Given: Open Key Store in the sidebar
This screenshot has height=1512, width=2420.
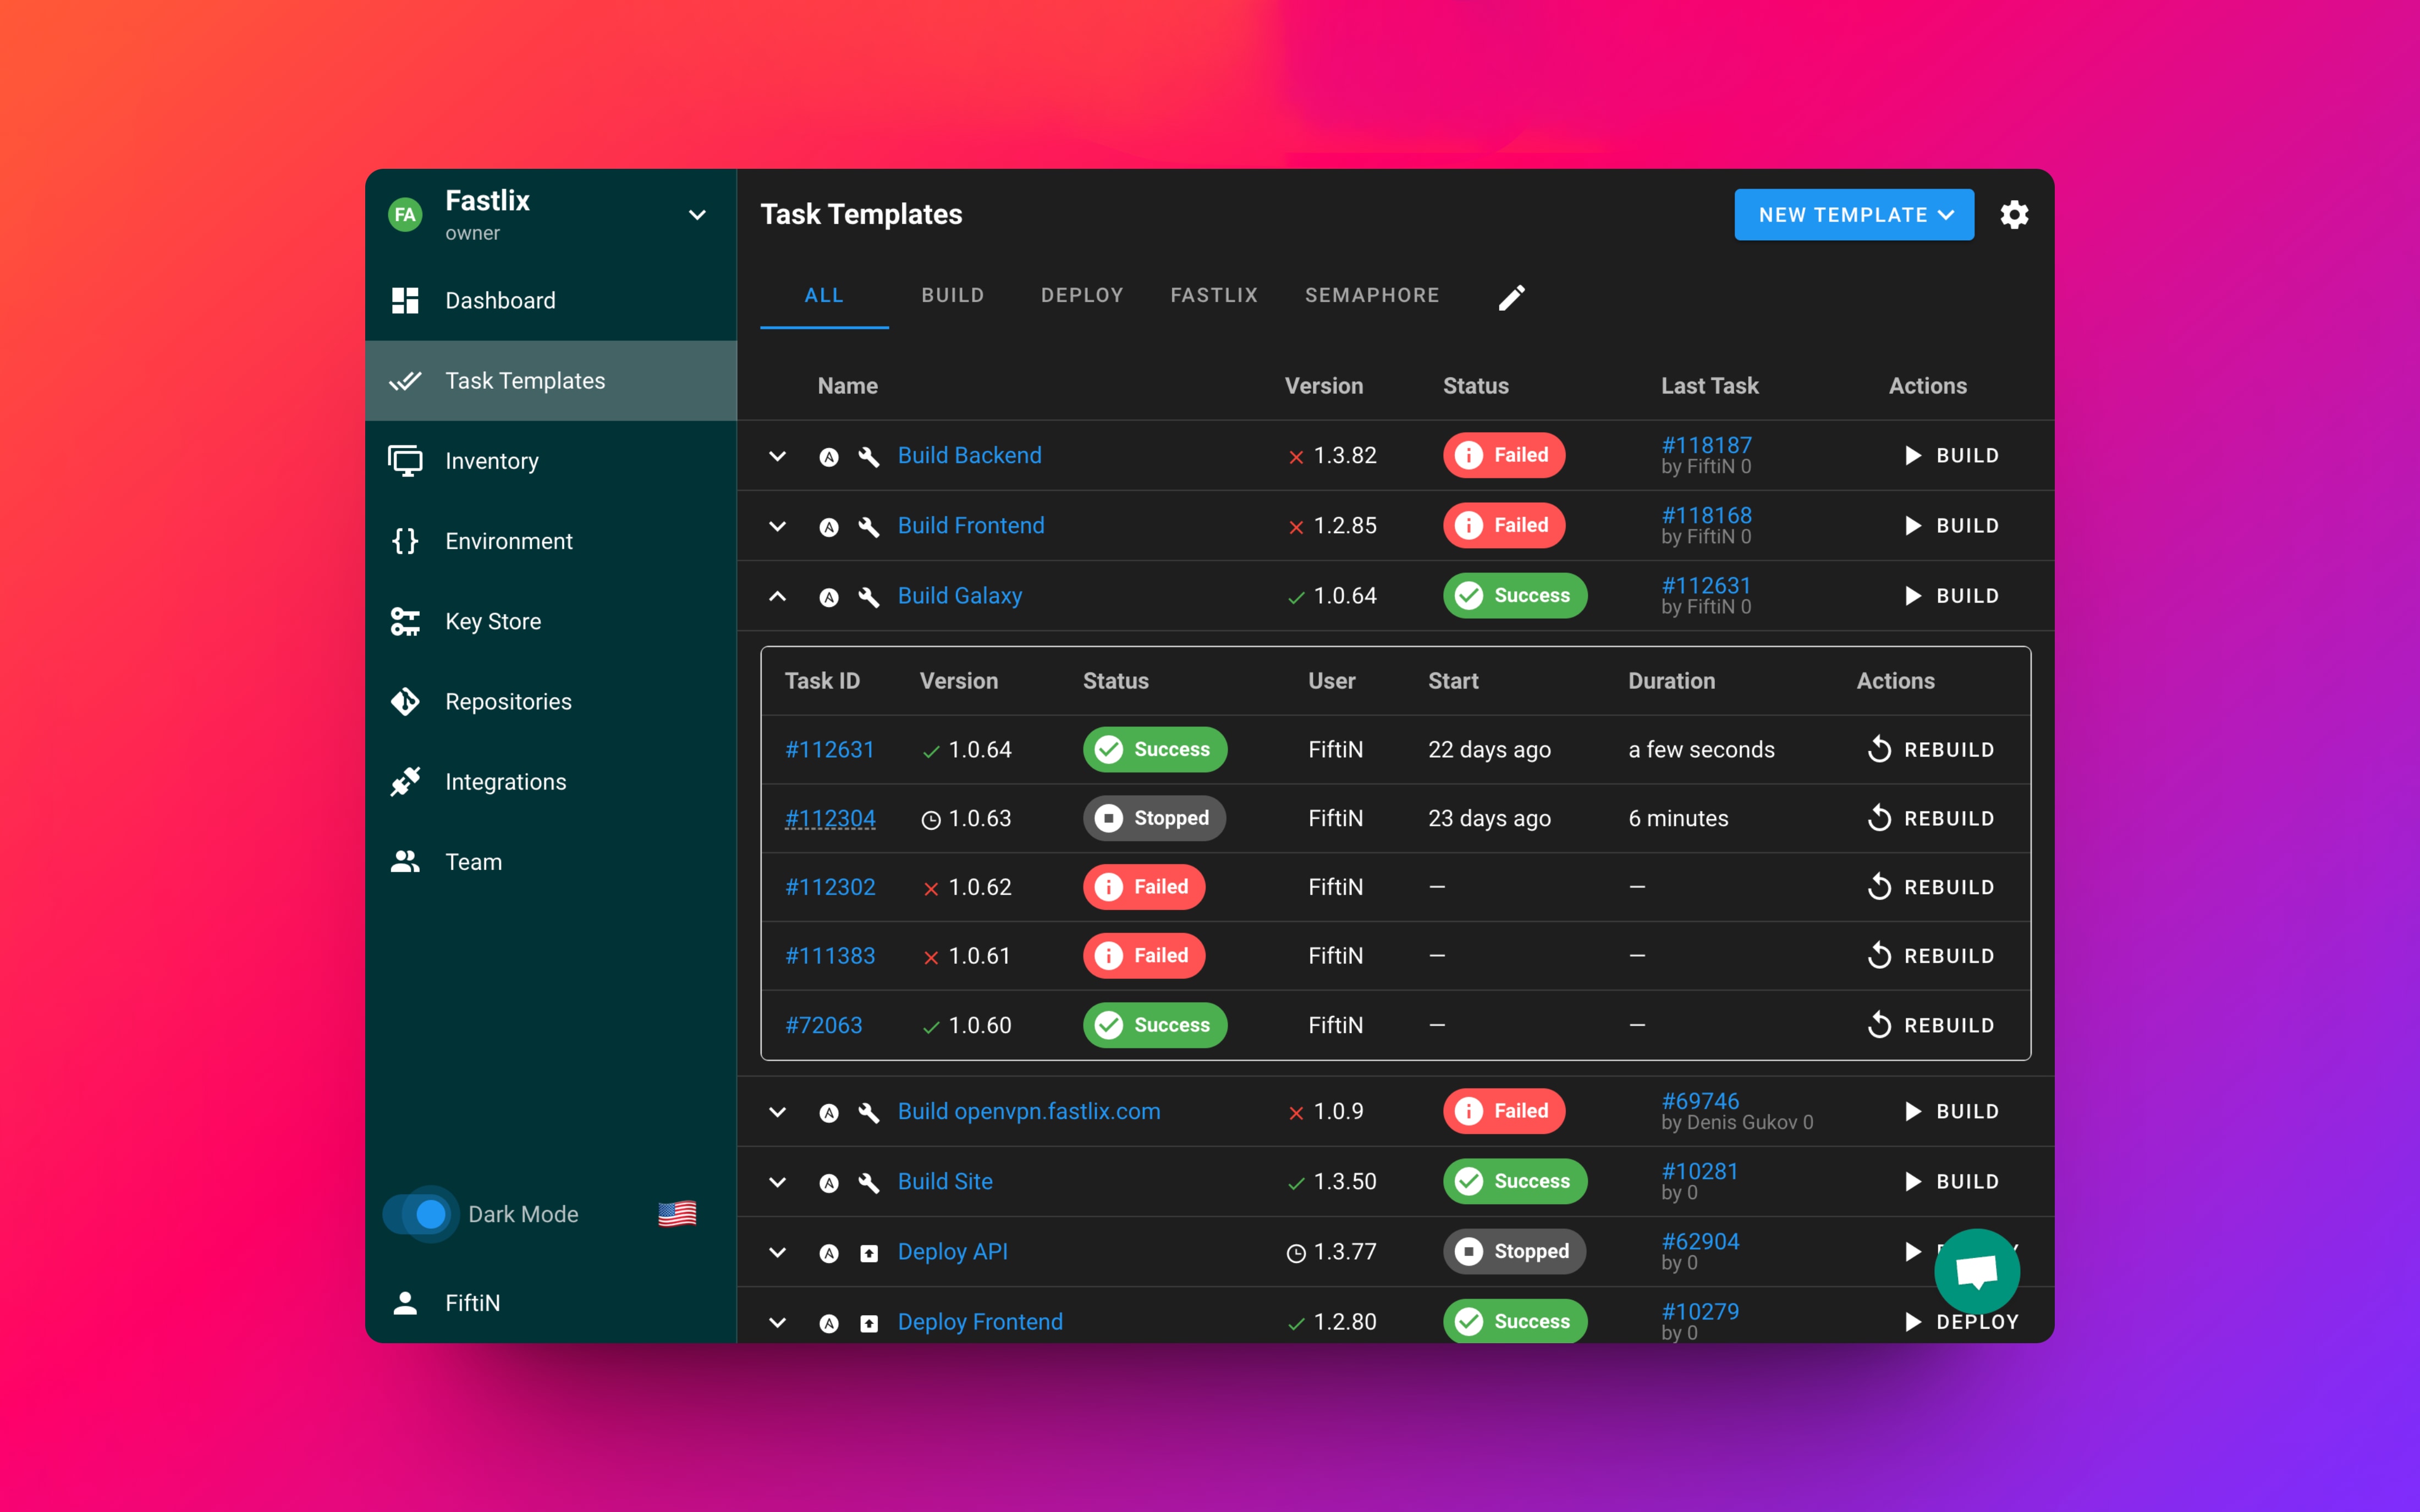Looking at the screenshot, I should 551,621.
